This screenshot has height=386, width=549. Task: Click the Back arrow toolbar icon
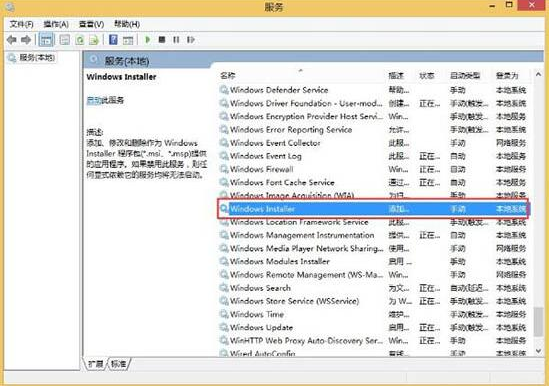coord(12,40)
